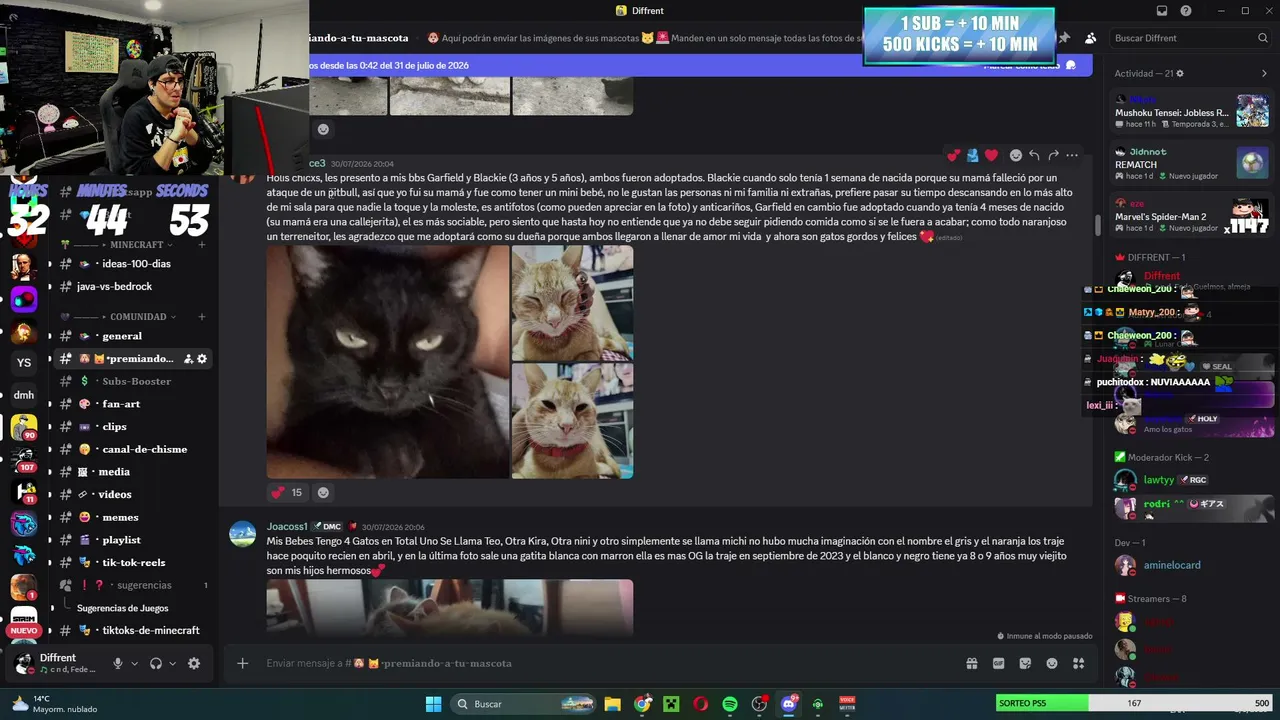Toggle the member list icon

click(x=1090, y=38)
